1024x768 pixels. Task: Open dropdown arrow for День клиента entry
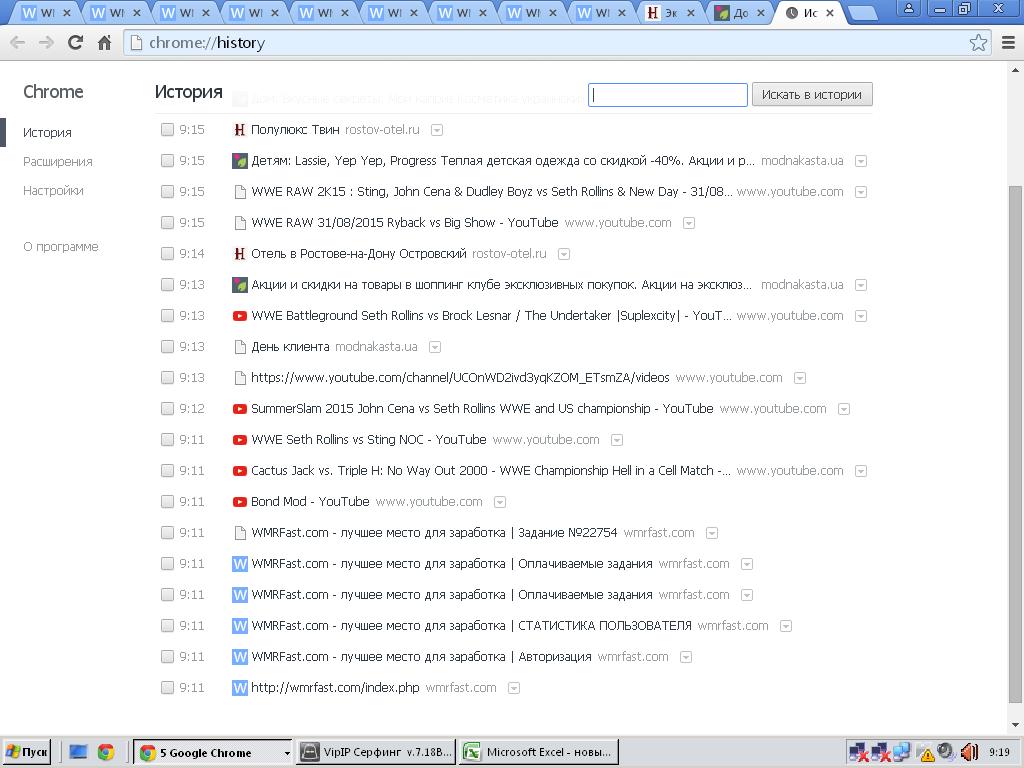[435, 347]
